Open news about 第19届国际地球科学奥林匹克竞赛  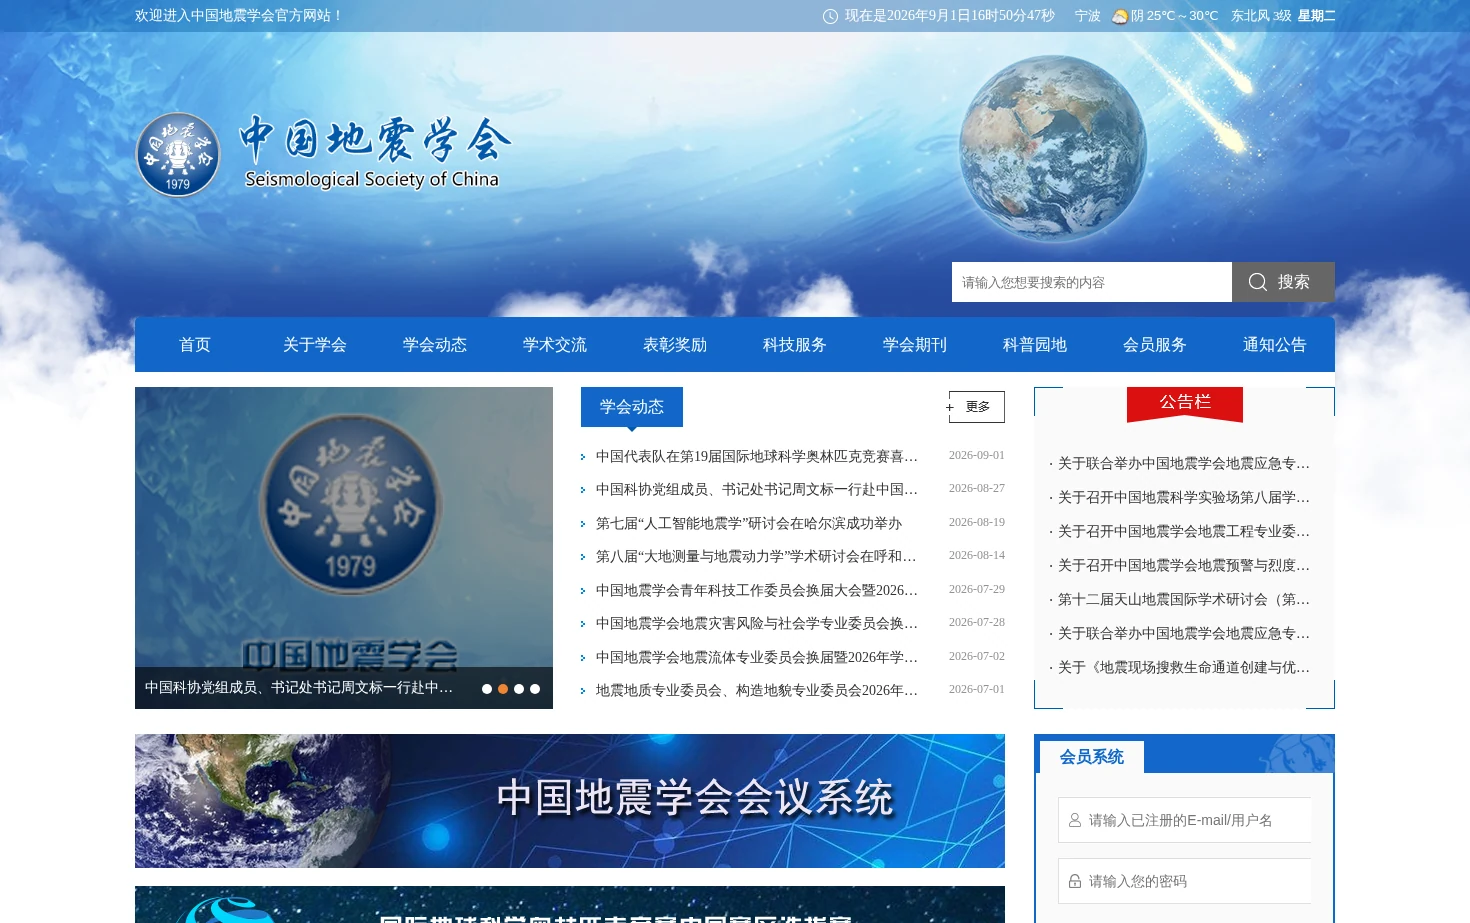[756, 456]
